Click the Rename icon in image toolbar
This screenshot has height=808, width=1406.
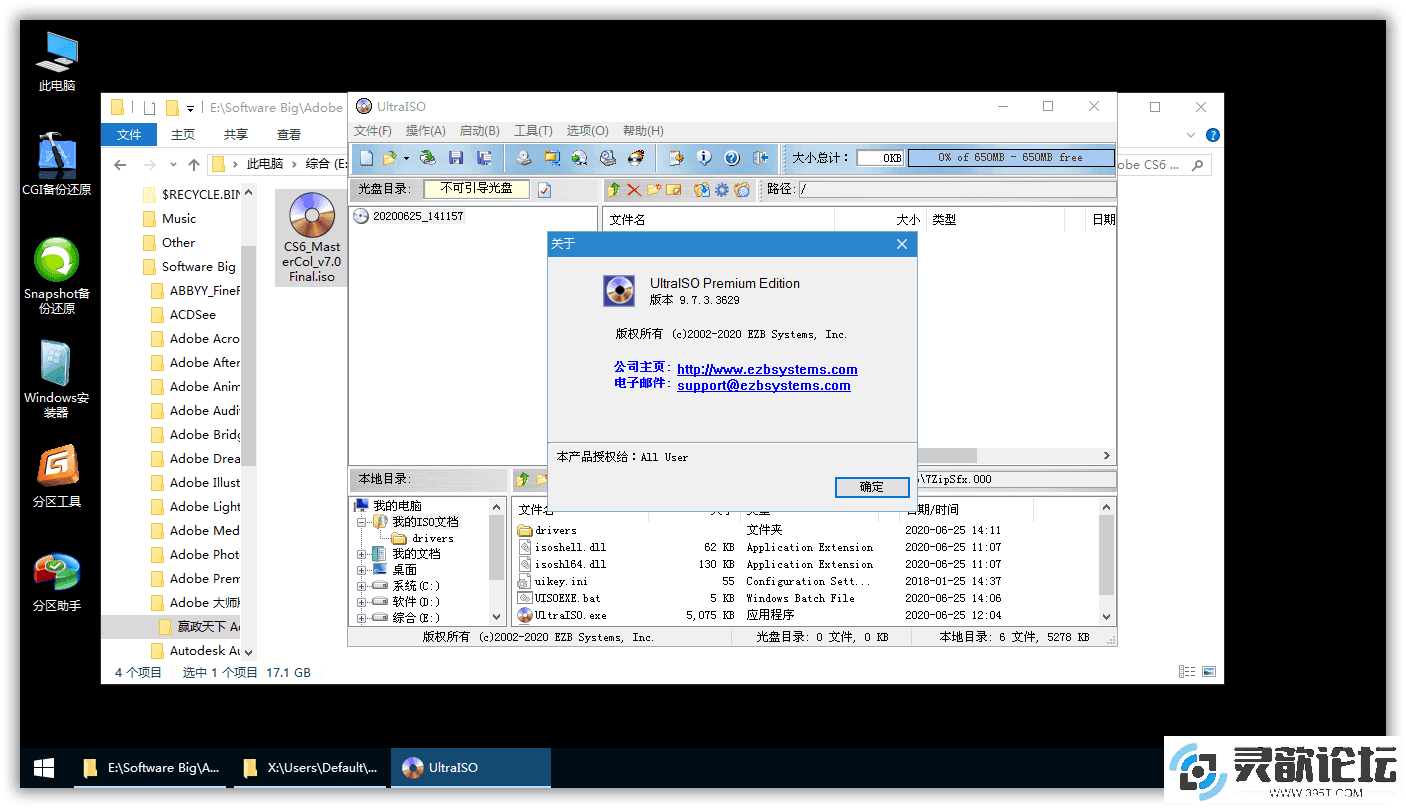(x=674, y=189)
